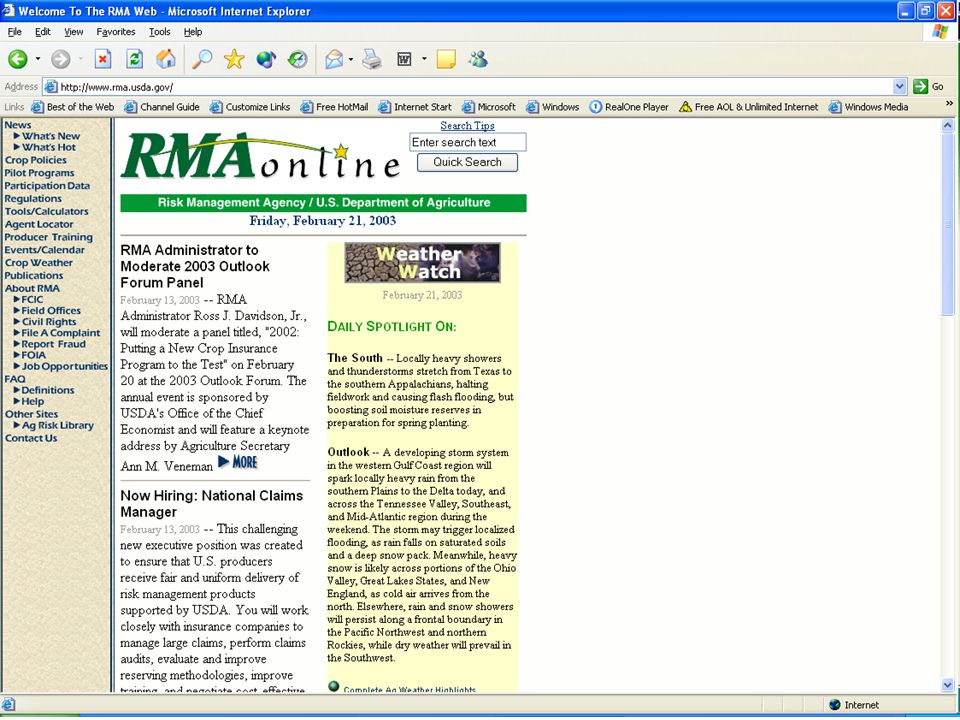Click the page icon in address bar
This screenshot has width=960, height=720.
pyautogui.click(x=51, y=87)
